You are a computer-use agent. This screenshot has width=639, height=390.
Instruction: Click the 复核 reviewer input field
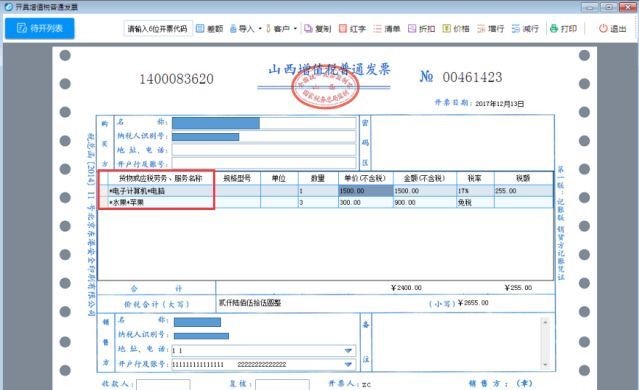click(x=282, y=384)
